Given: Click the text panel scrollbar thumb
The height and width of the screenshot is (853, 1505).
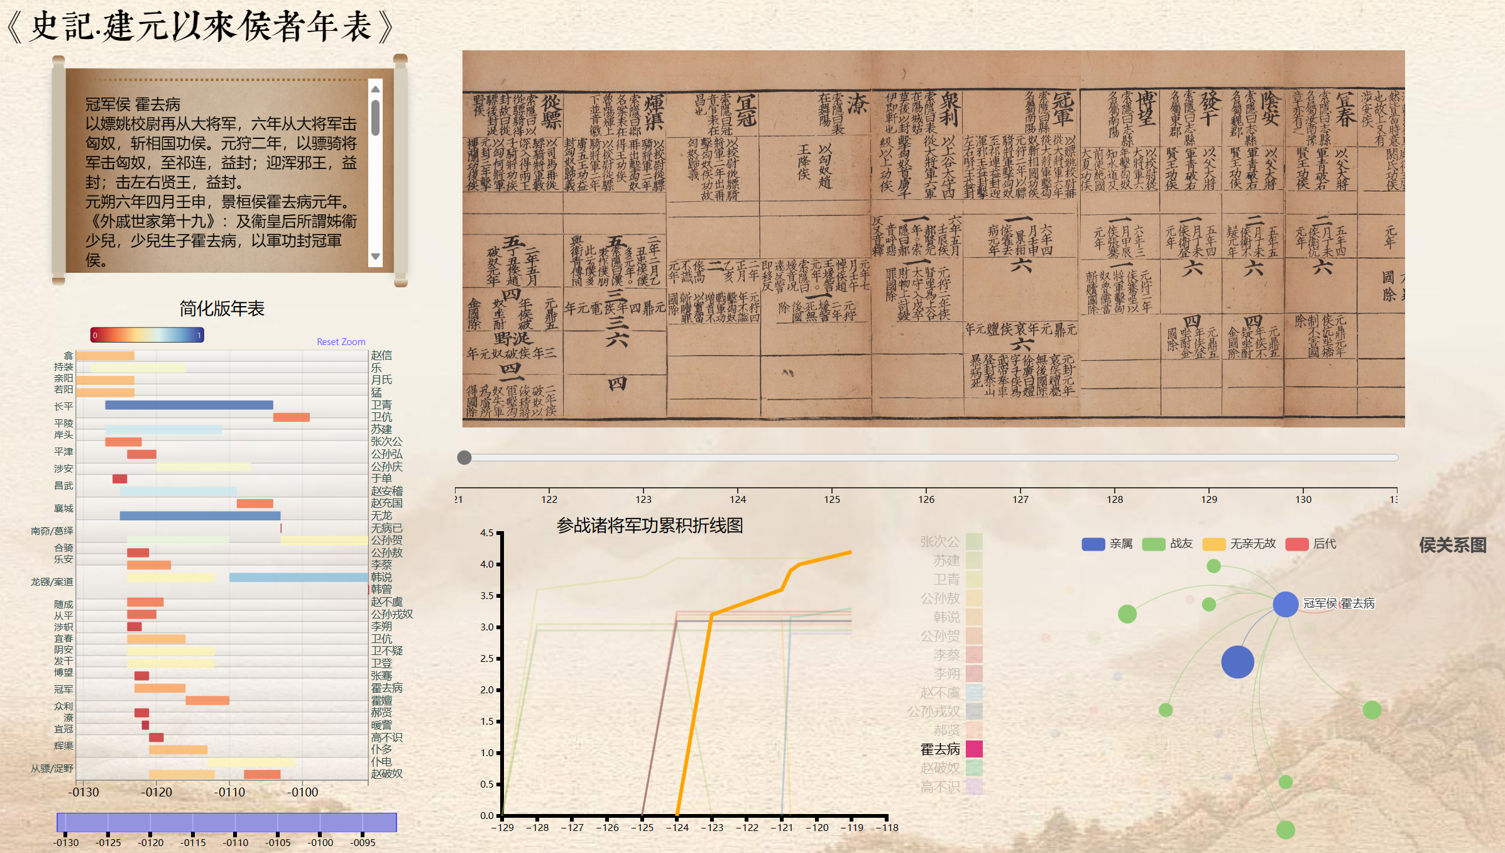Looking at the screenshot, I should 376,118.
